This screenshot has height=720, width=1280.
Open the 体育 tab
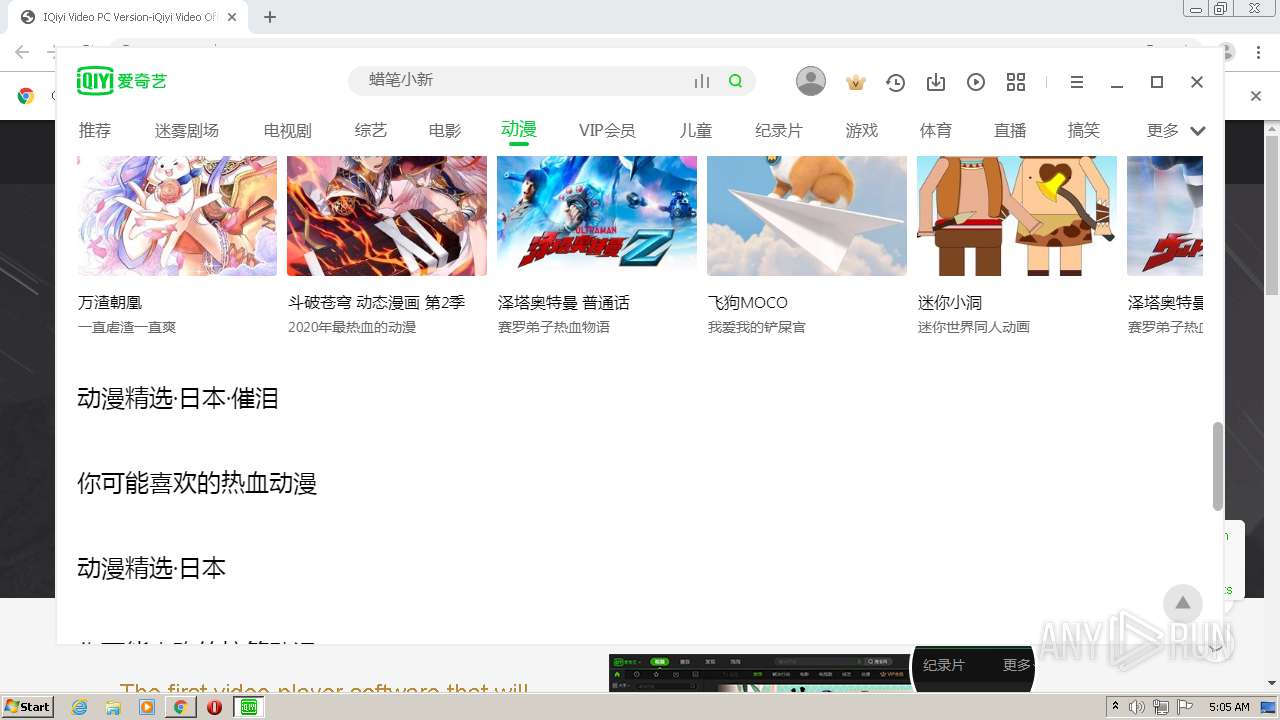click(936, 130)
